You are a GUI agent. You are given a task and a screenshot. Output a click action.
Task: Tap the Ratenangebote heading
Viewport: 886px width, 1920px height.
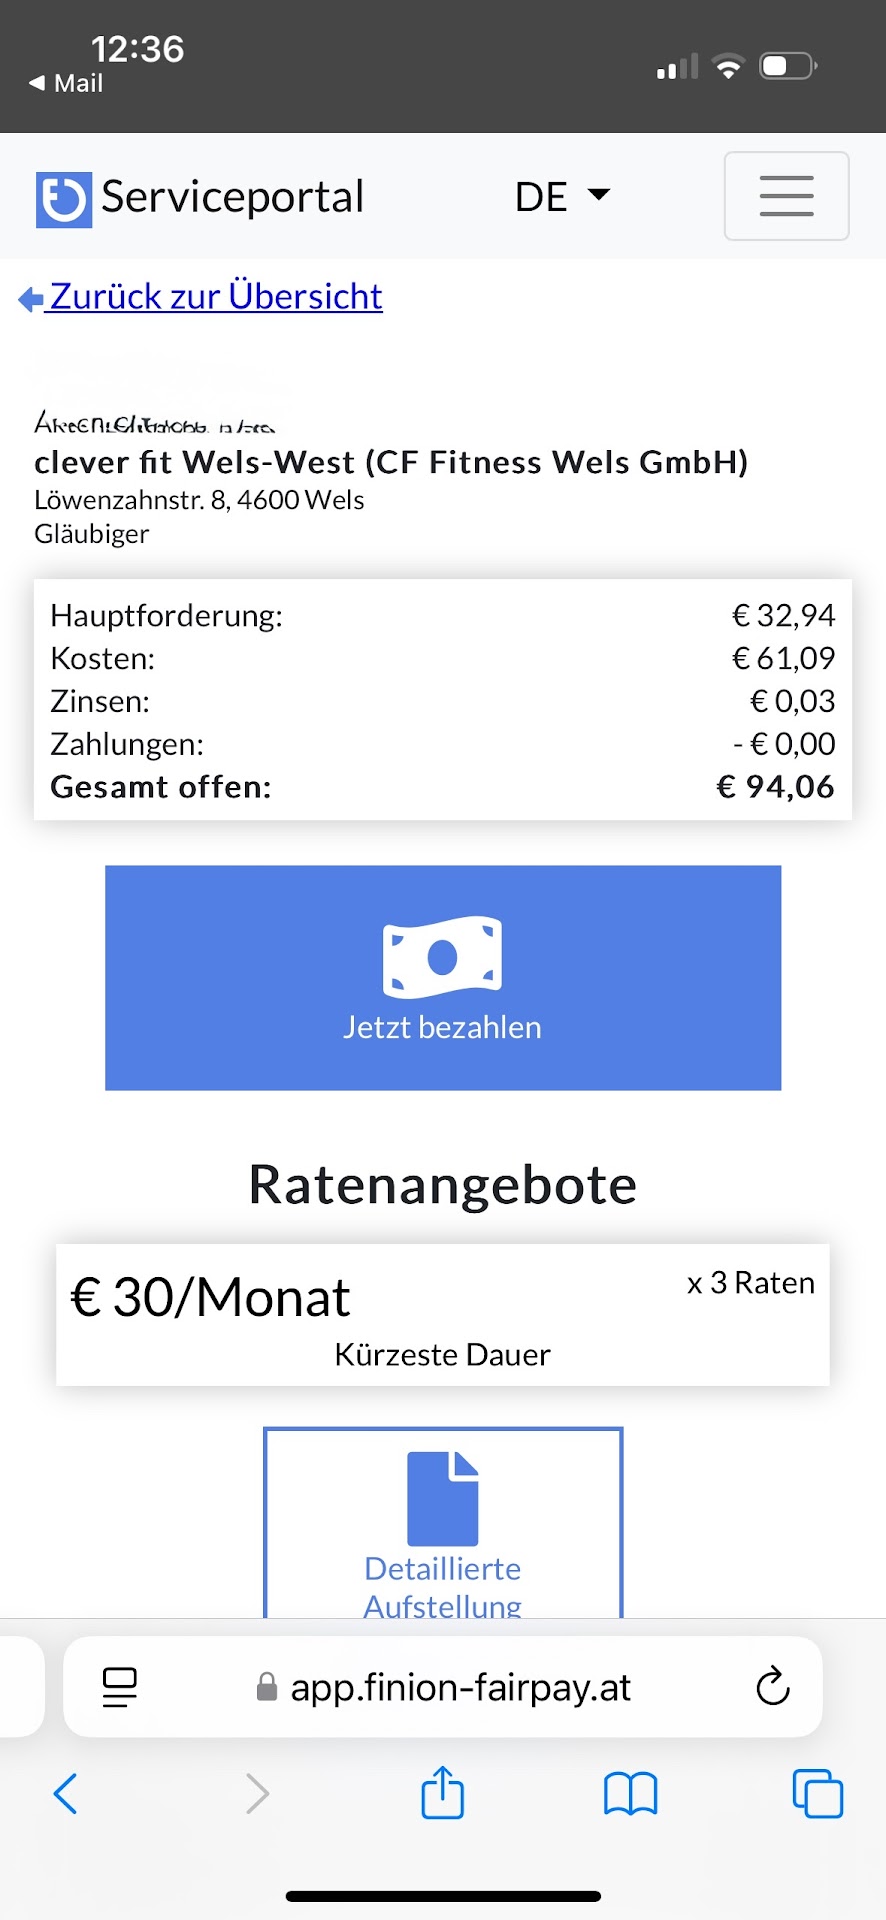tap(442, 1185)
